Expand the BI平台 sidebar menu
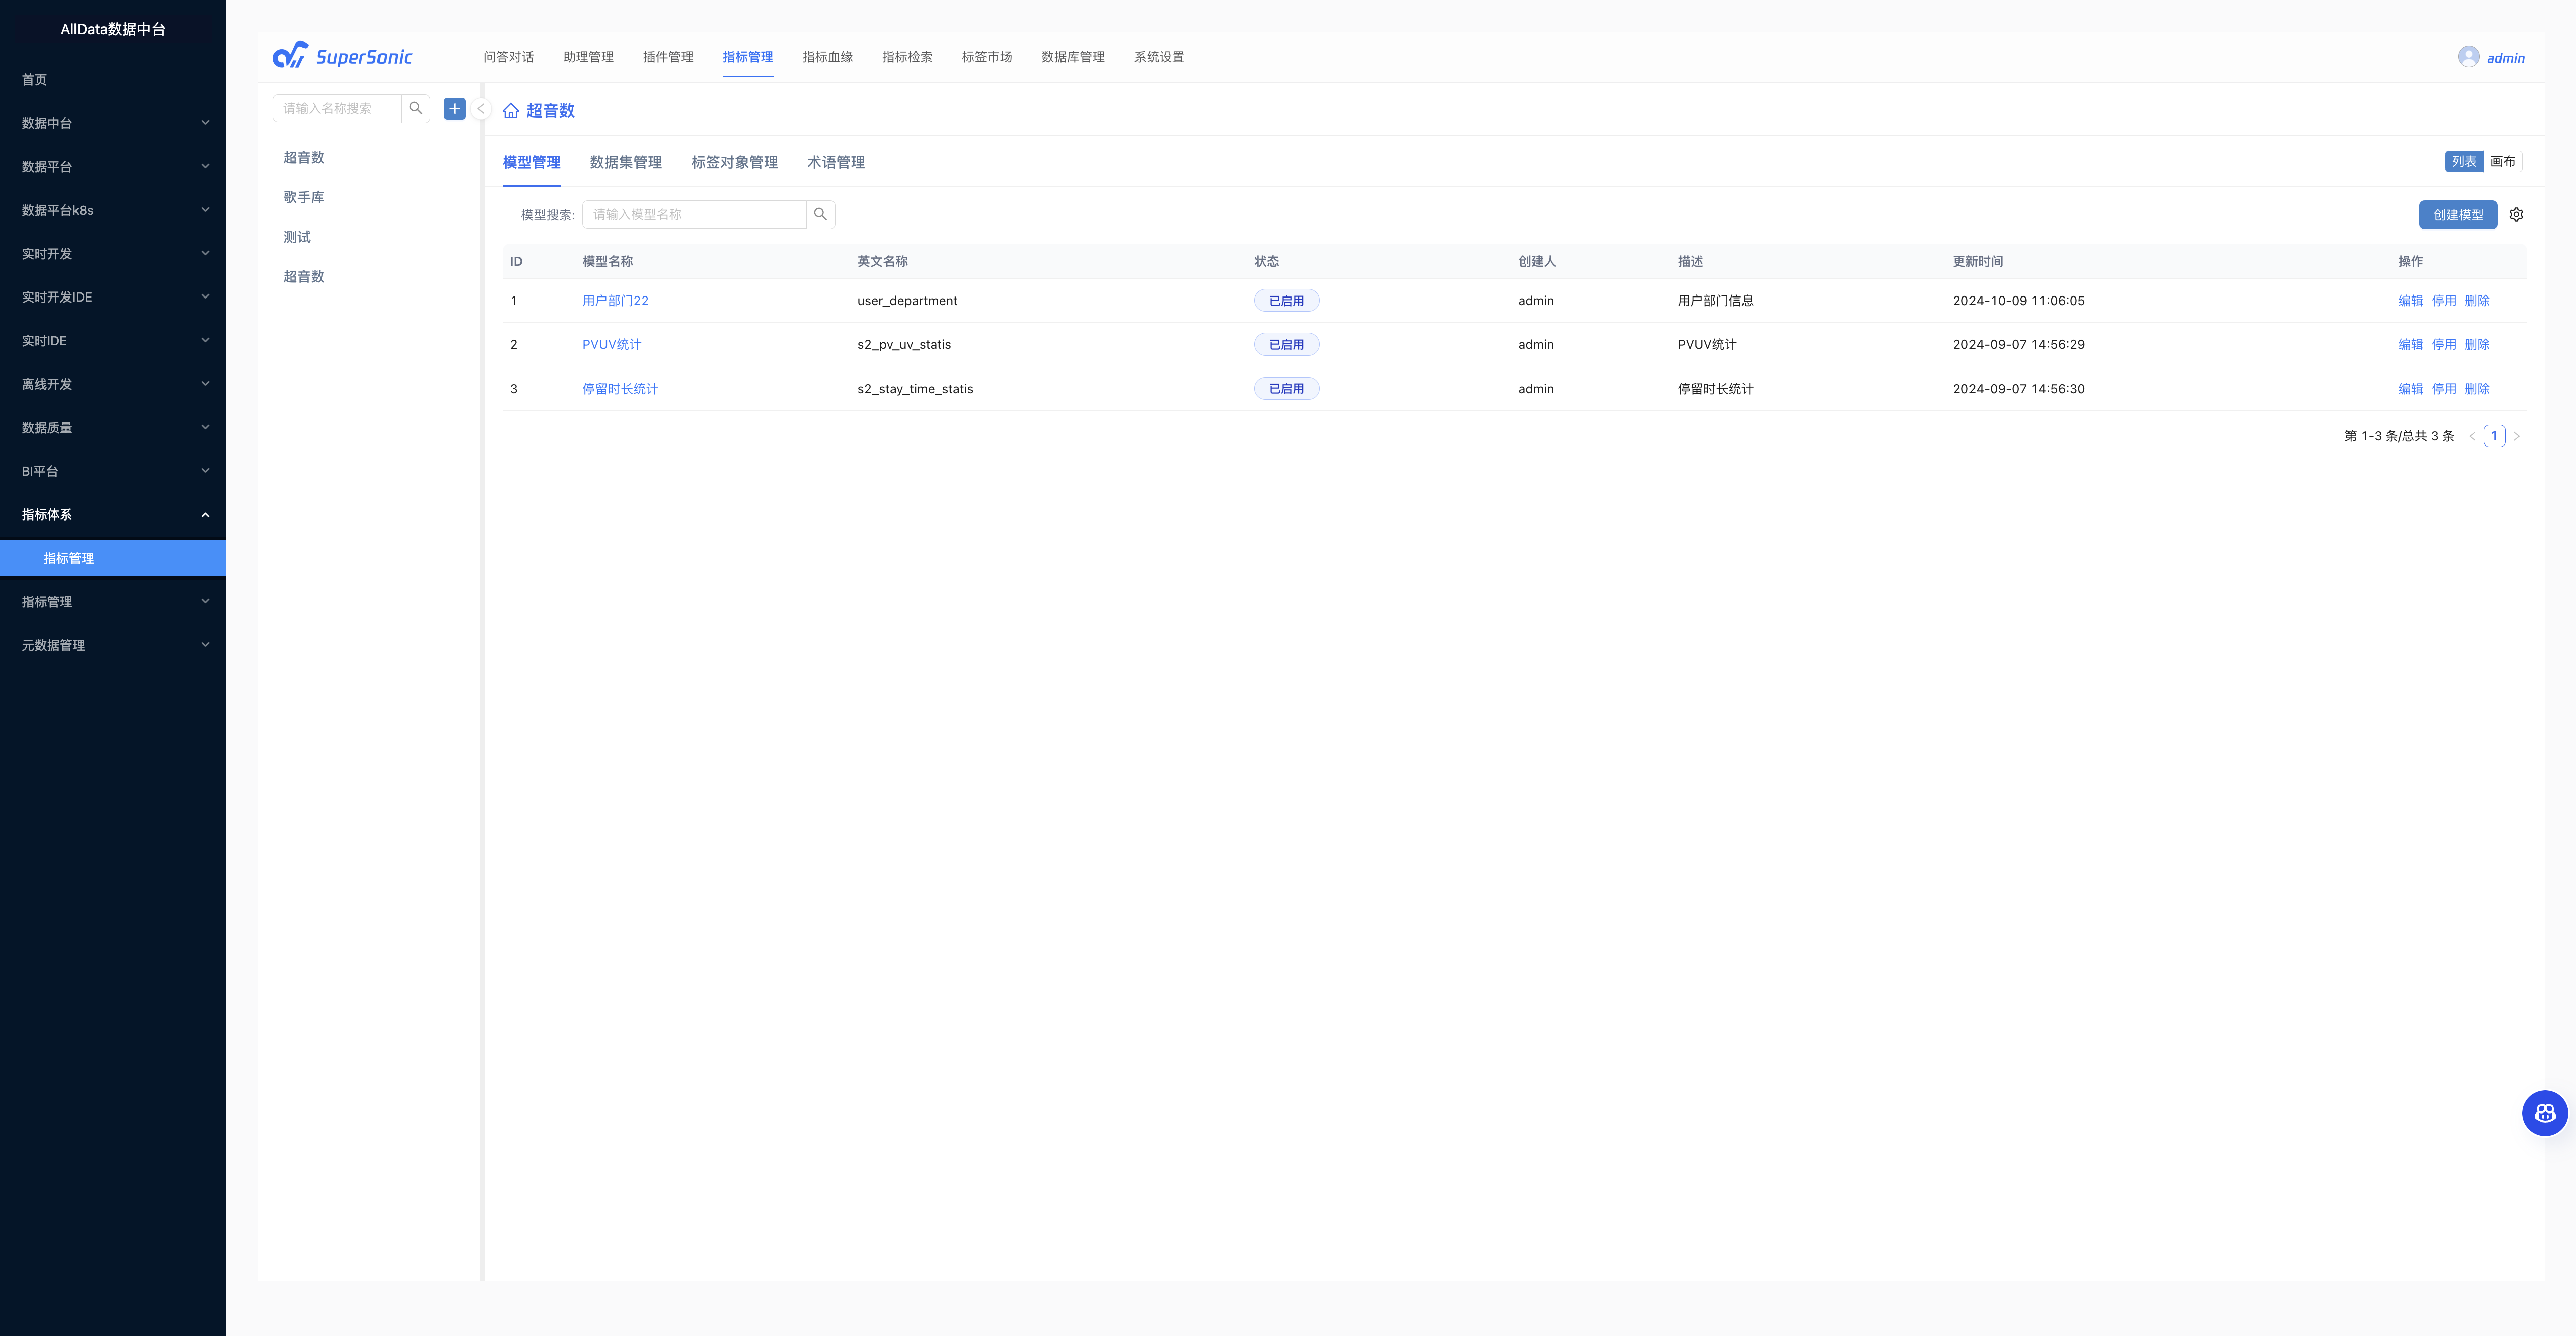2576x1336 pixels. coord(113,471)
